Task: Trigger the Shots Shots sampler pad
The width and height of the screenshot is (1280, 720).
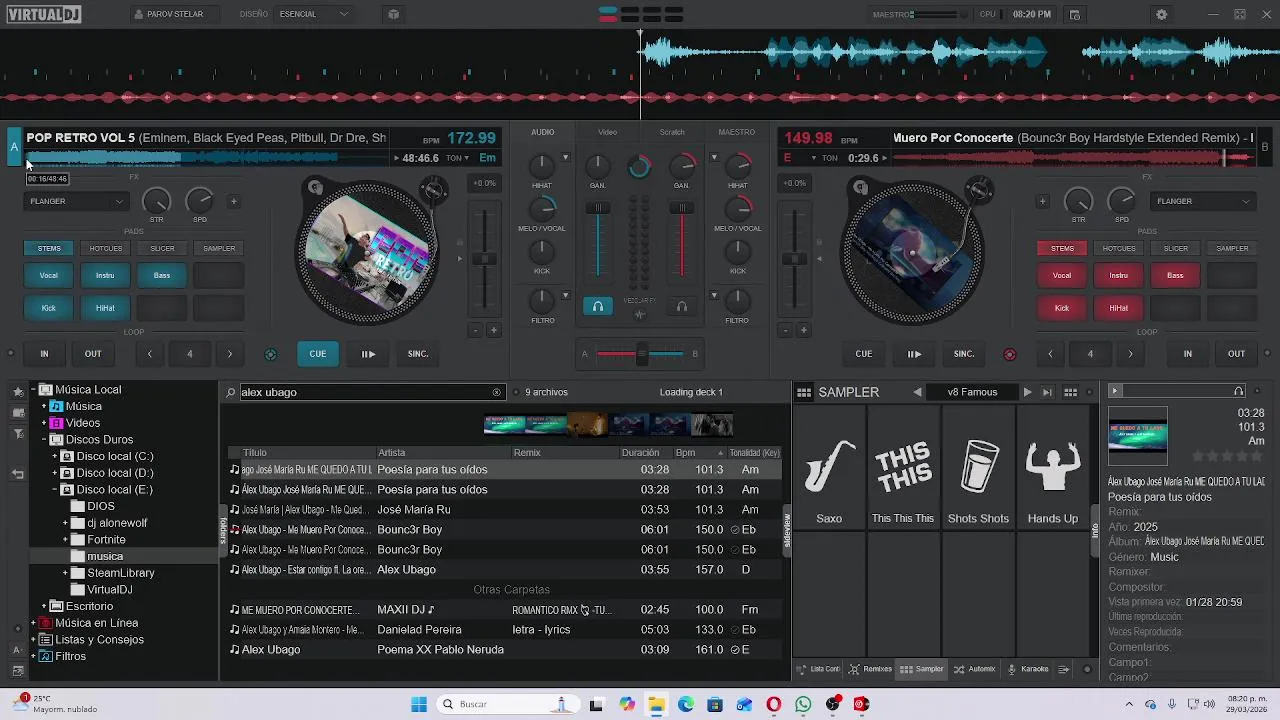Action: click(x=978, y=468)
